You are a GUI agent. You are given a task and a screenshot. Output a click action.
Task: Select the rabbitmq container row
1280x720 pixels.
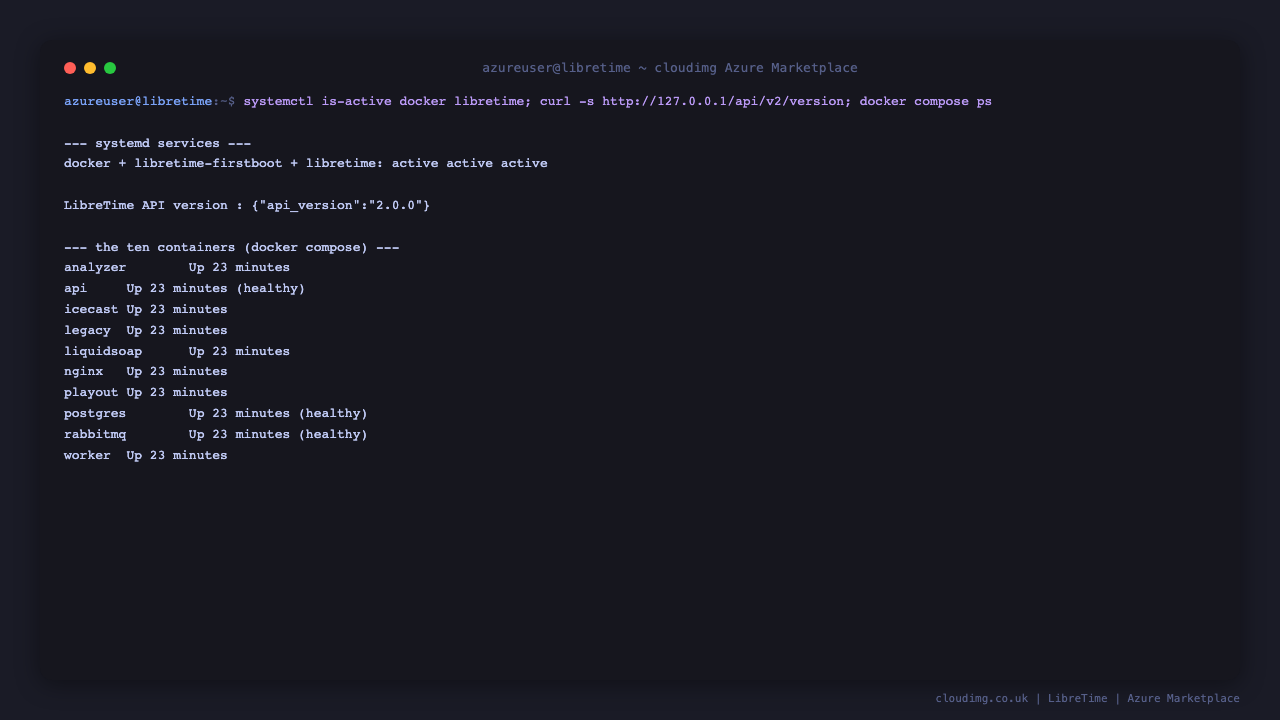coord(216,434)
